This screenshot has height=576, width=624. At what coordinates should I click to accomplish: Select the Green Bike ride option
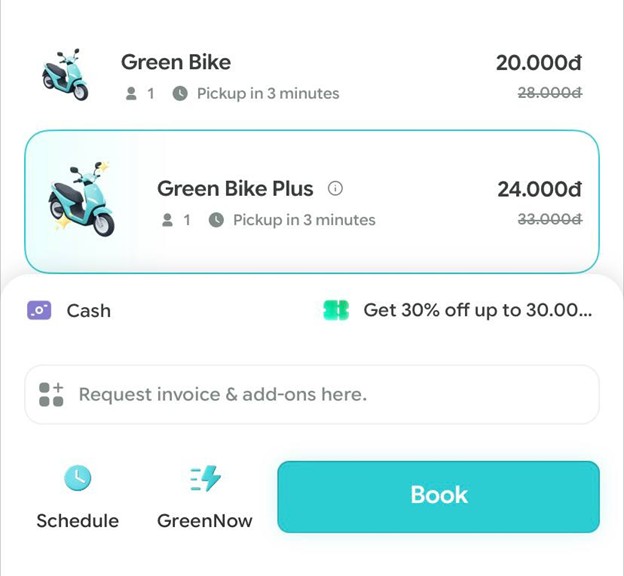click(312, 76)
